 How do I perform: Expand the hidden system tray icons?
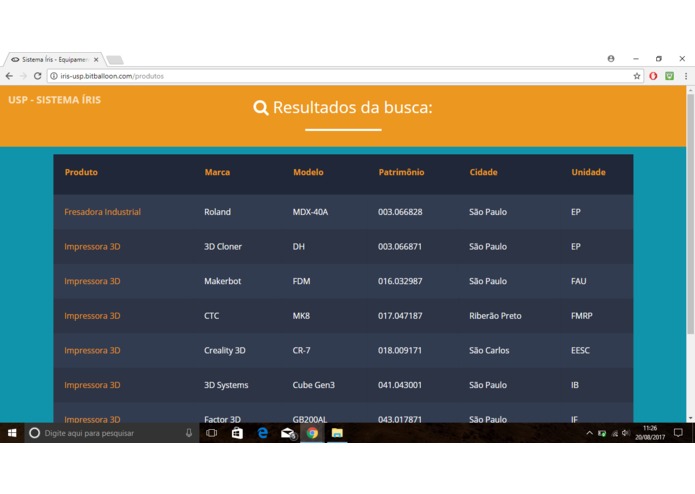click(589, 433)
